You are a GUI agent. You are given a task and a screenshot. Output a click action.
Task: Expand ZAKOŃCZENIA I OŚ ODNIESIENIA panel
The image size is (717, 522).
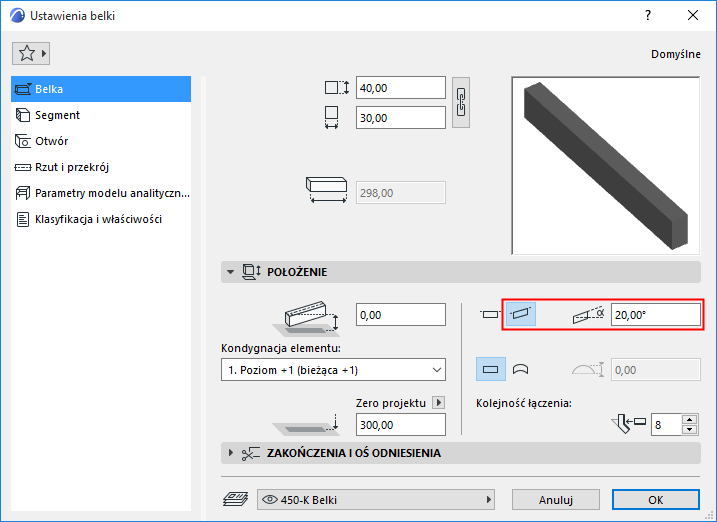click(230, 453)
